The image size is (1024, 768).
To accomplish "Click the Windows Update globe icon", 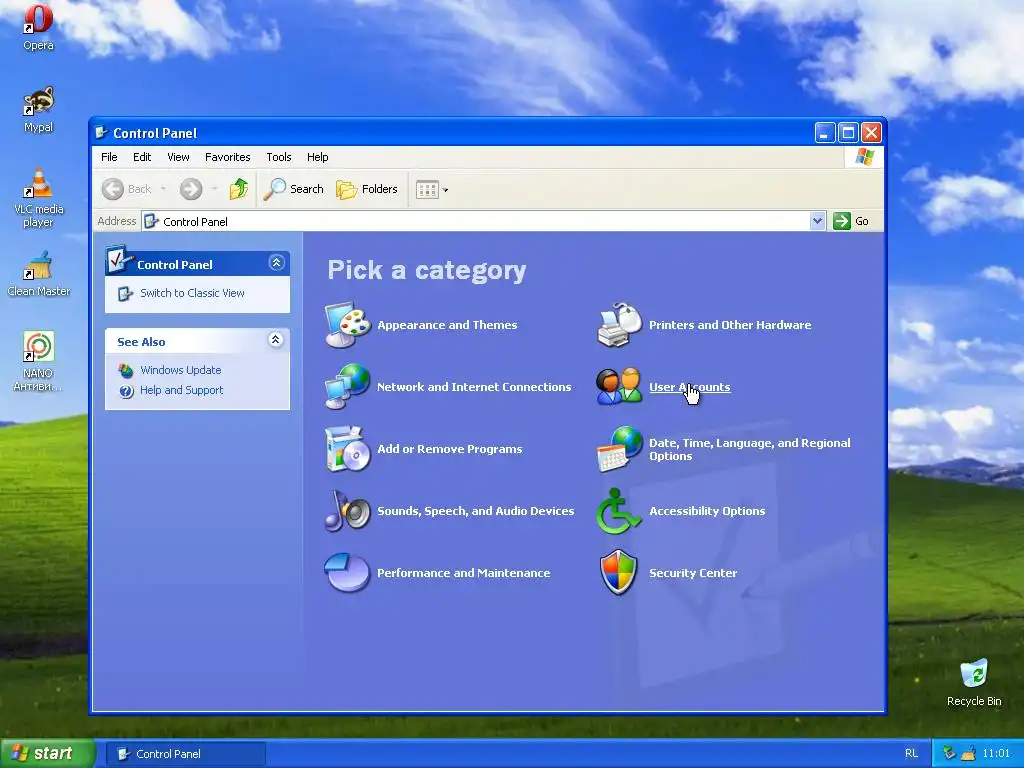I will [x=125, y=370].
